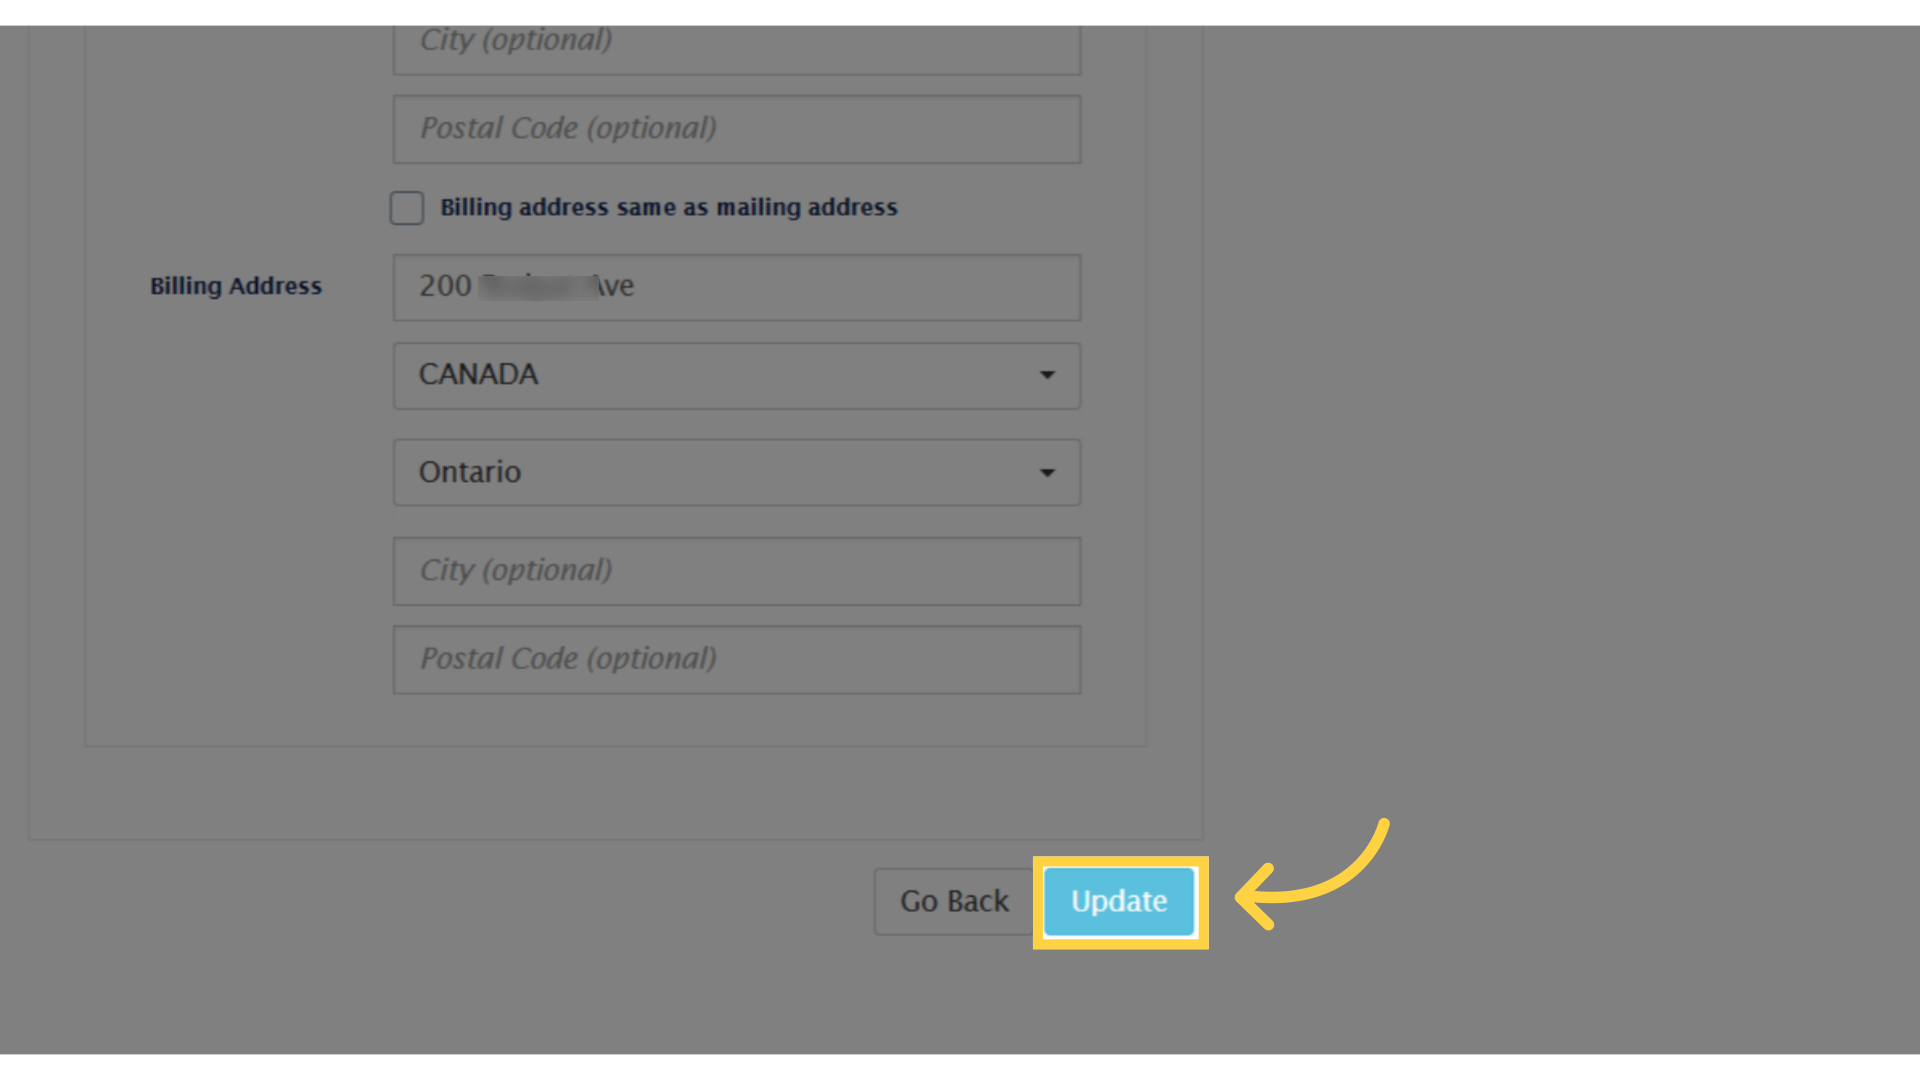This screenshot has height=1080, width=1920.
Task: Click the arrow icon on the Ontario dropdown
Action: [1047, 472]
